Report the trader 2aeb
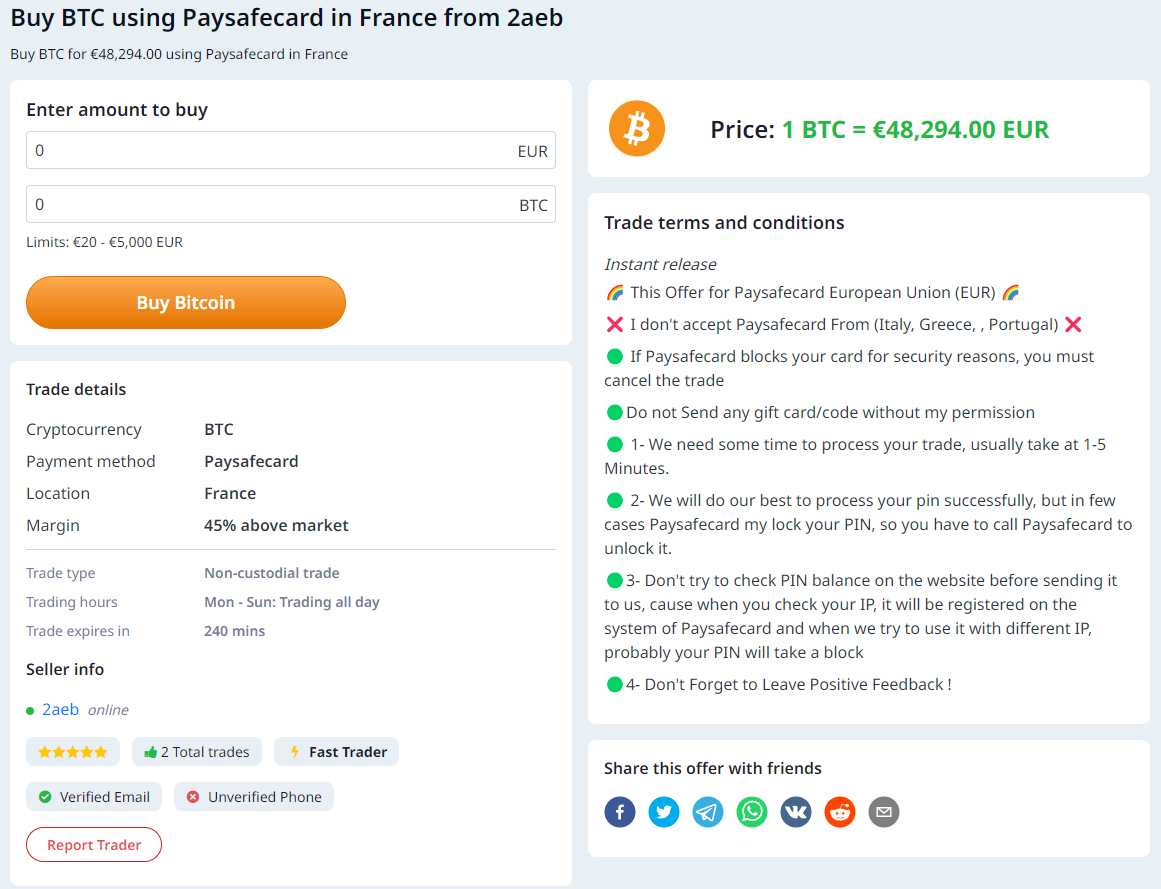This screenshot has width=1161, height=889. click(x=94, y=845)
